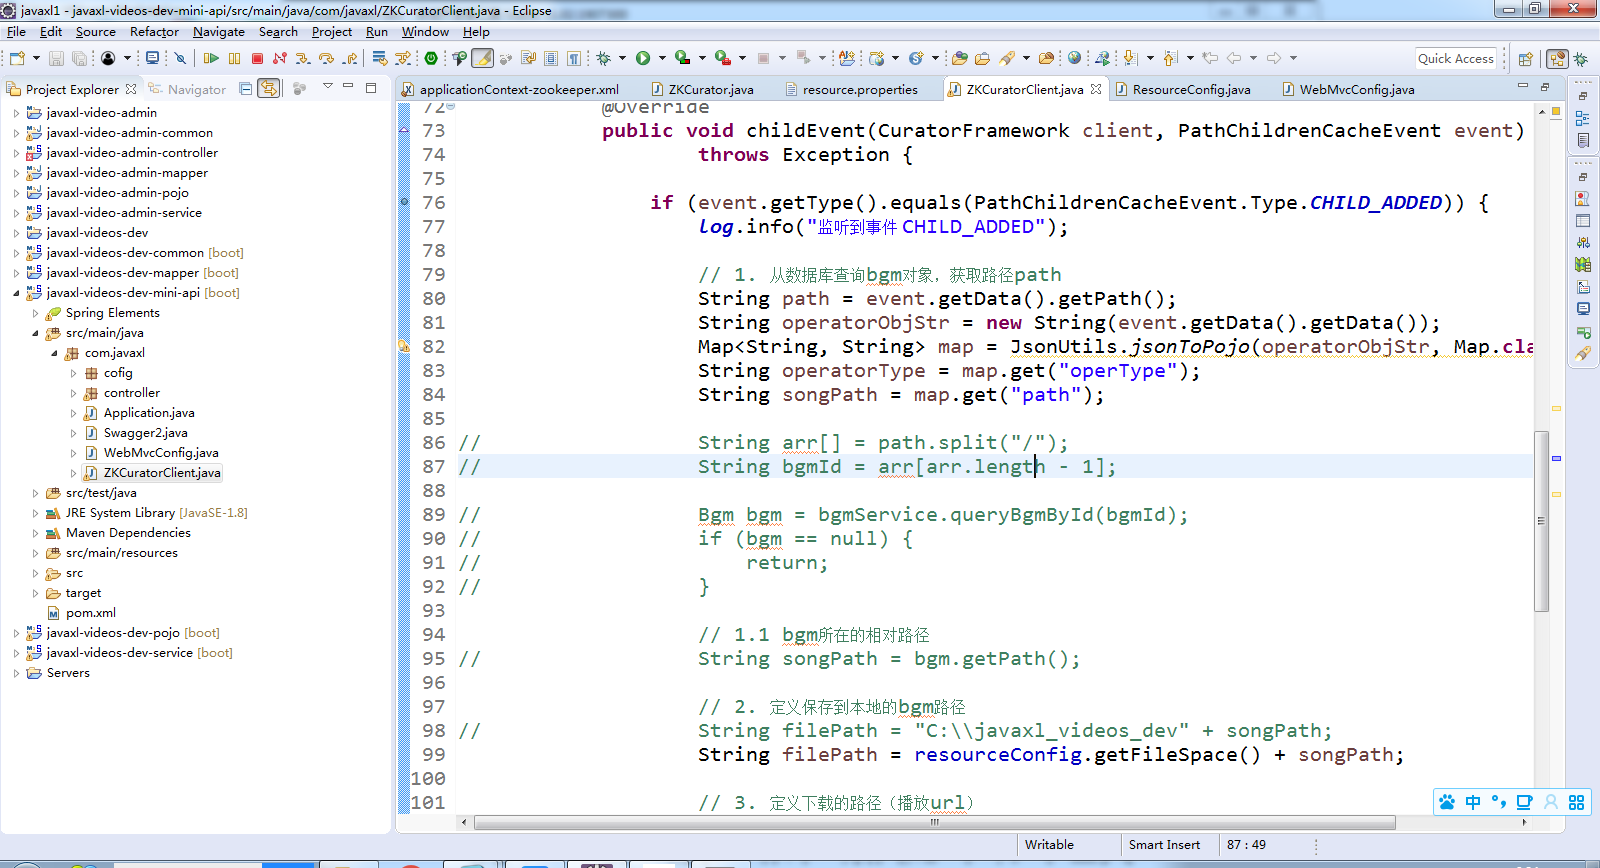The width and height of the screenshot is (1600, 868).
Task: Click the Next Annotation arrow icon
Action: pos(1130,58)
